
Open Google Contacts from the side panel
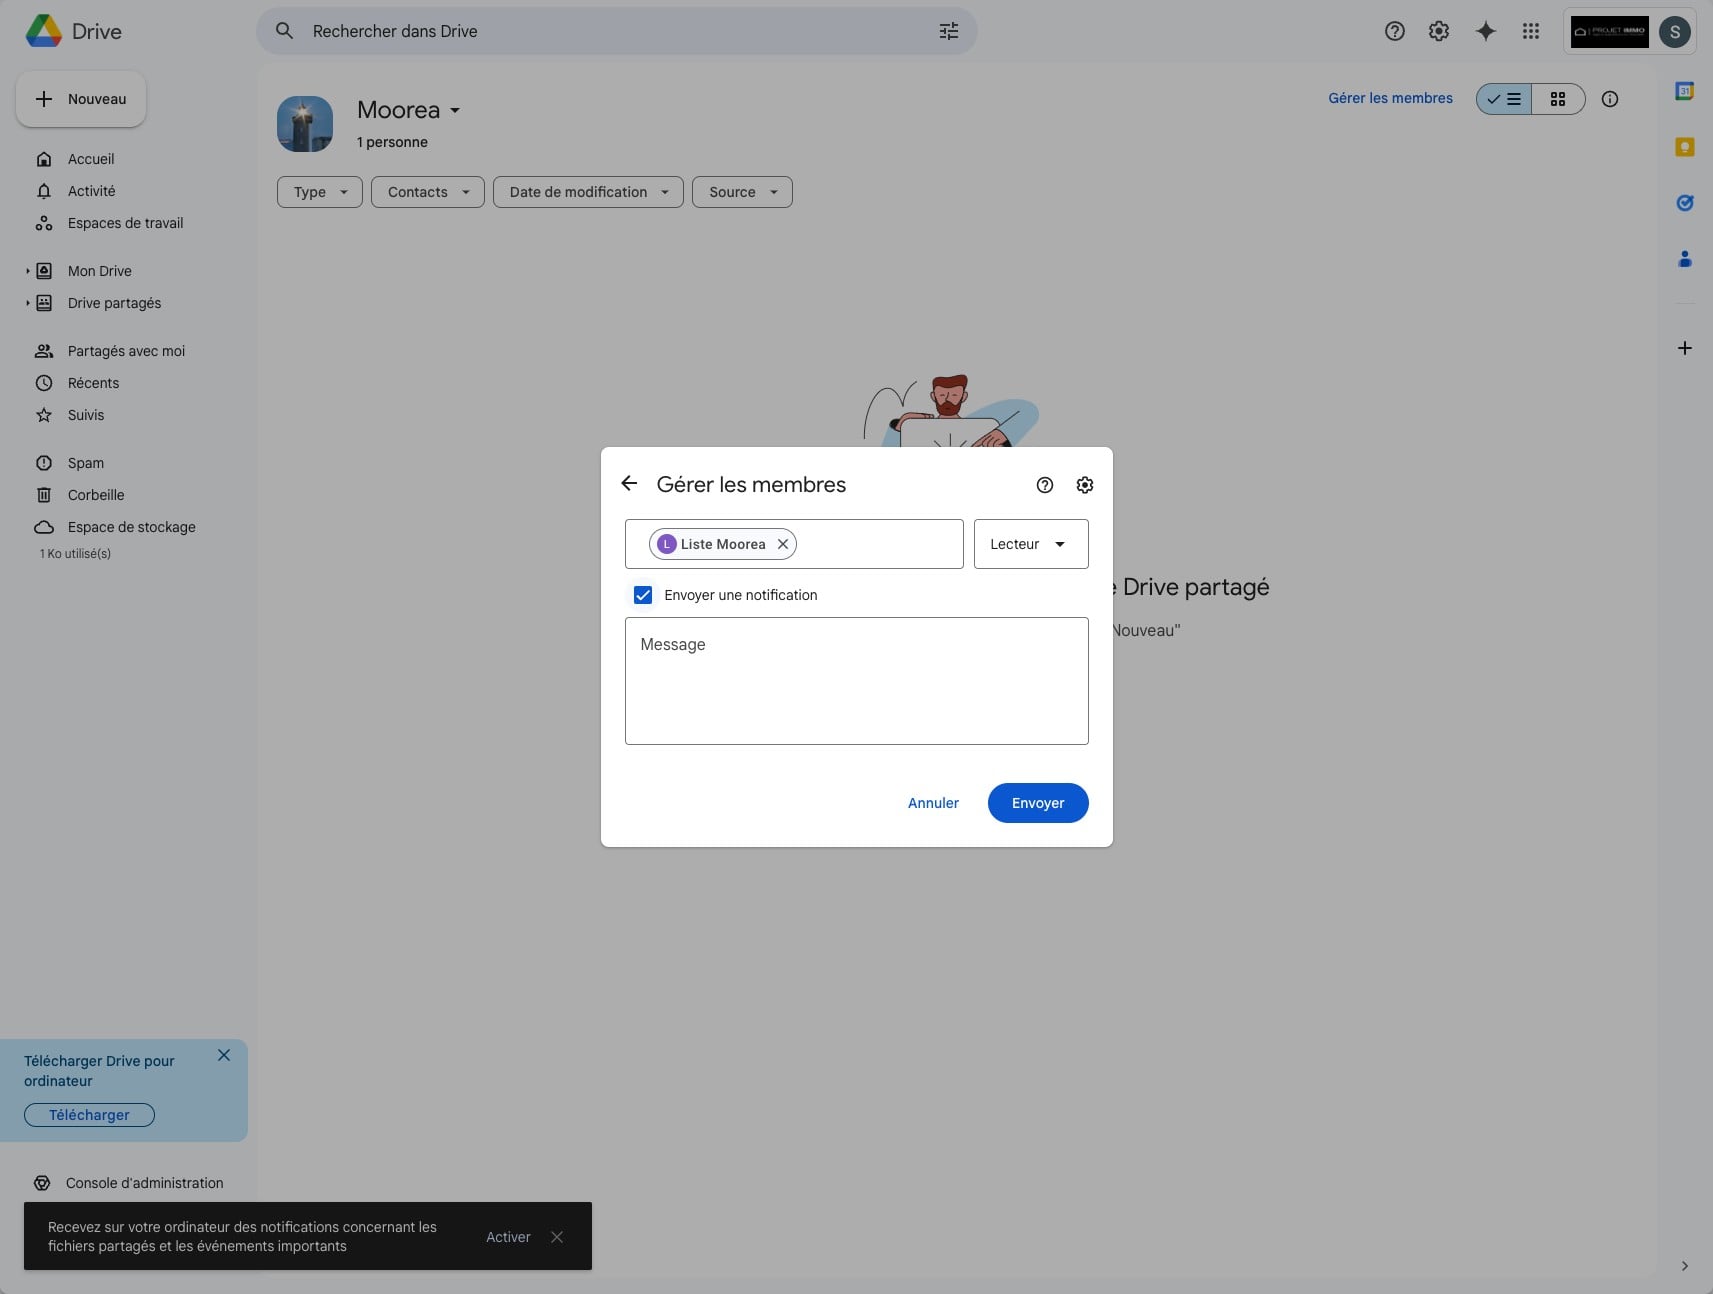click(x=1686, y=259)
